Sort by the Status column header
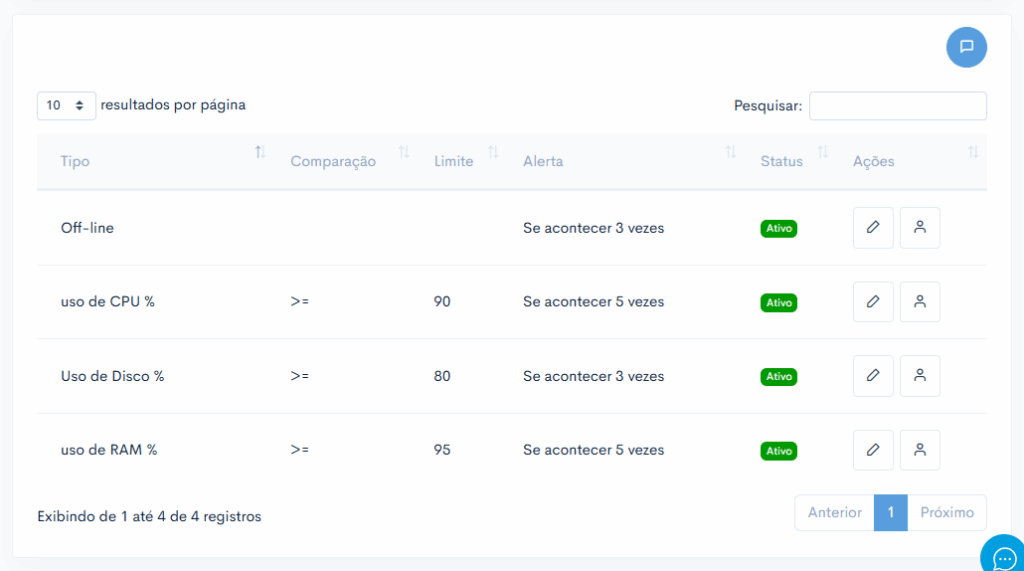 point(795,161)
